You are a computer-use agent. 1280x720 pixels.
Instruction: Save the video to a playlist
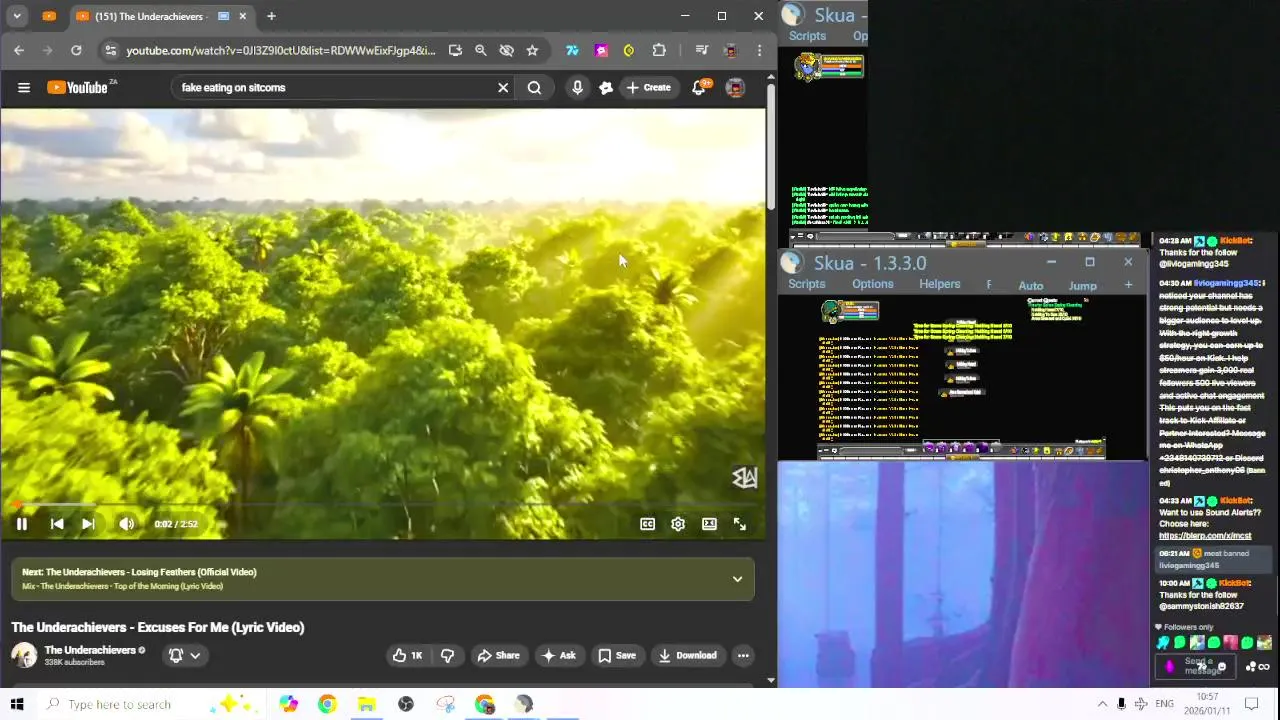click(x=617, y=656)
